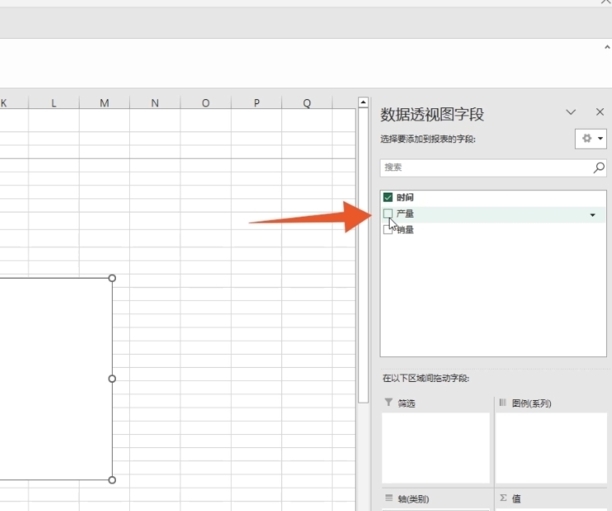This screenshot has width=612, height=511.
Task: Select column N header
Action: pos(155,102)
